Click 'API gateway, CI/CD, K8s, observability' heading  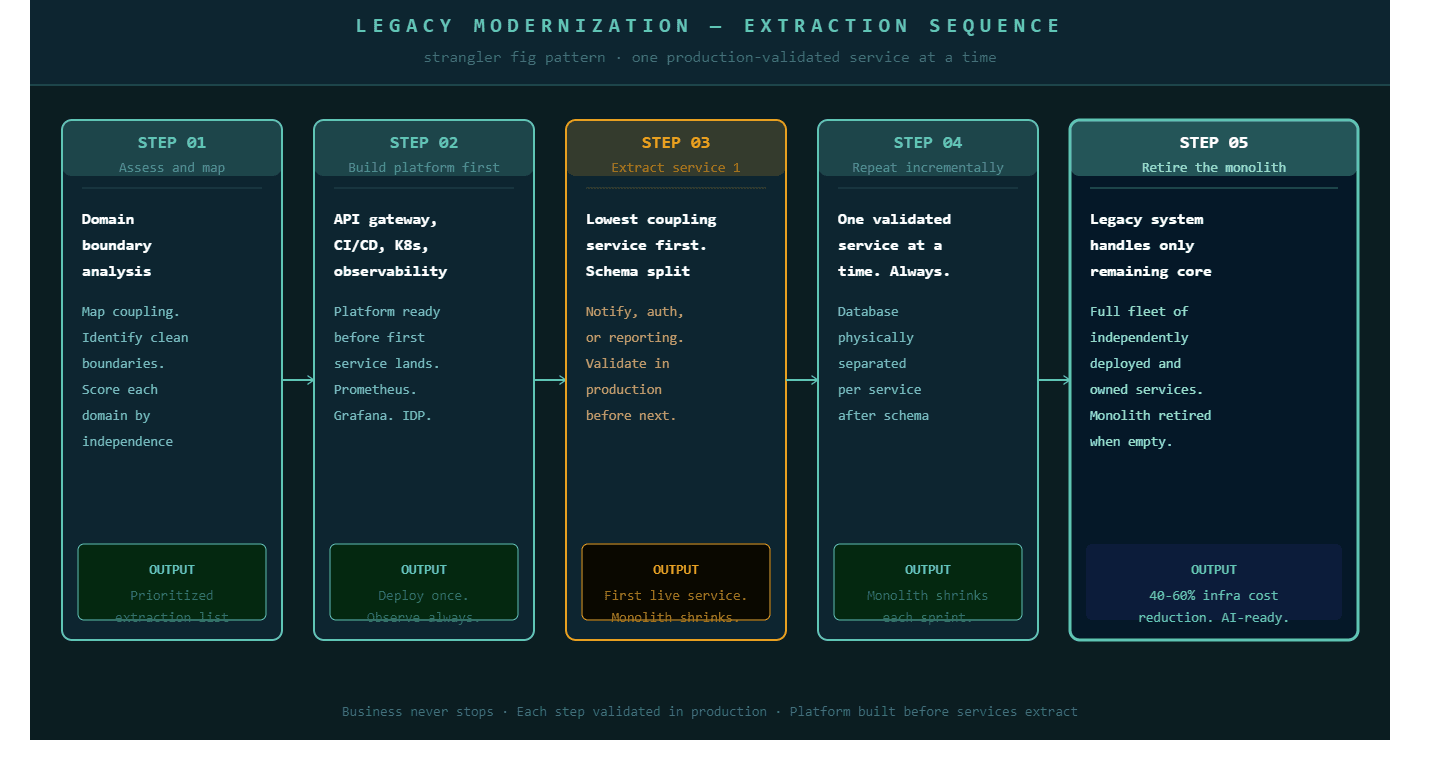[x=390, y=245]
